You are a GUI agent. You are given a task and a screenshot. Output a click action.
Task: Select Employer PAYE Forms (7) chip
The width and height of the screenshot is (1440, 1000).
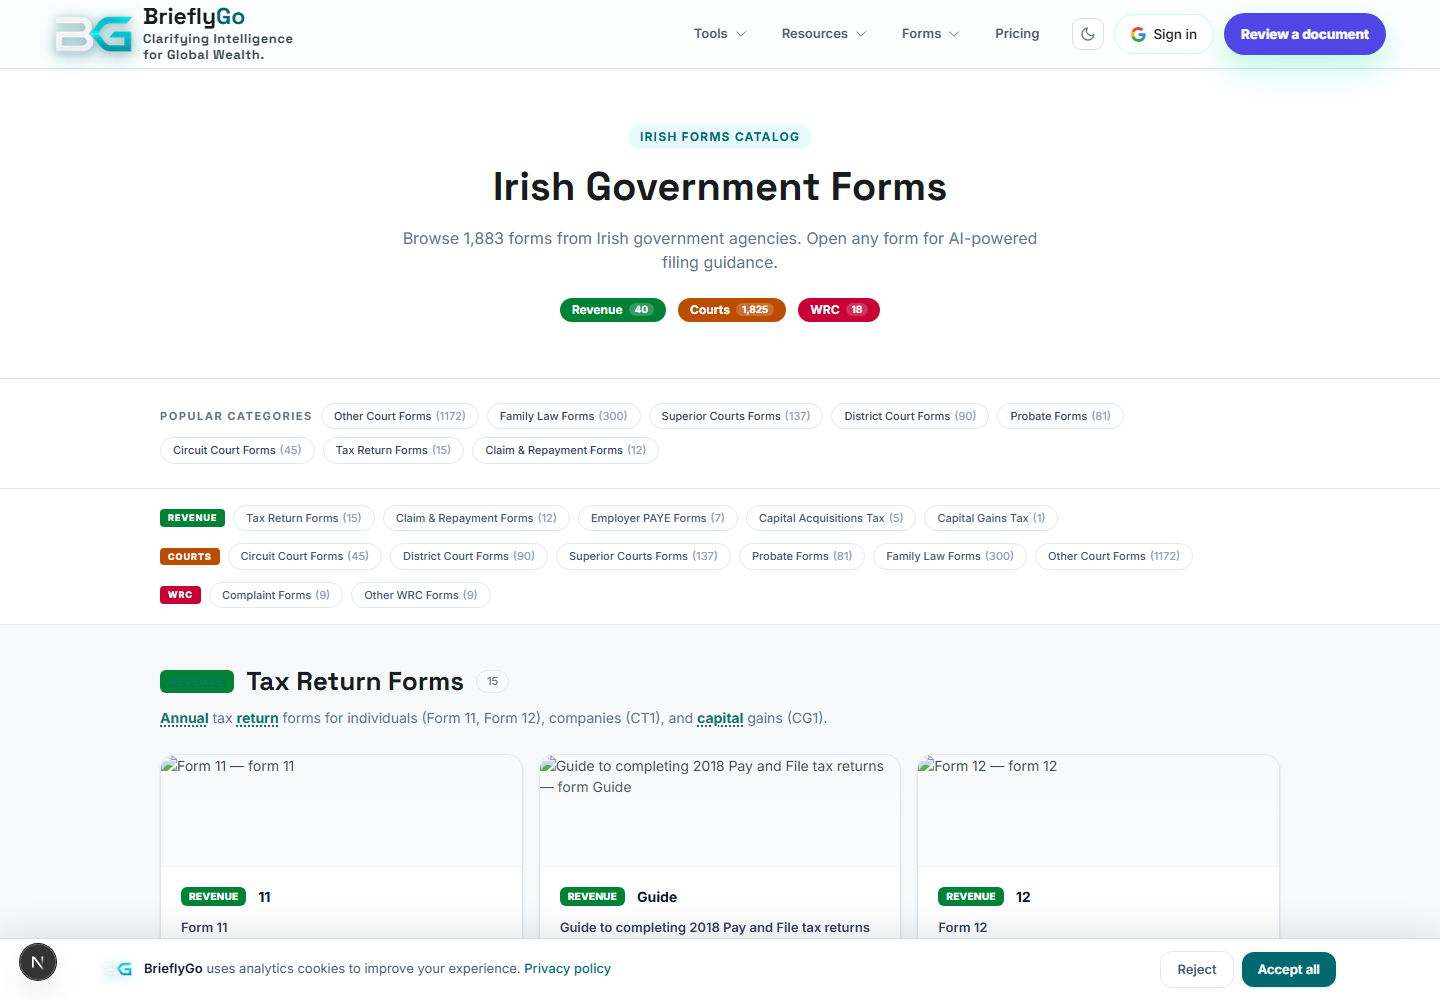[658, 518]
